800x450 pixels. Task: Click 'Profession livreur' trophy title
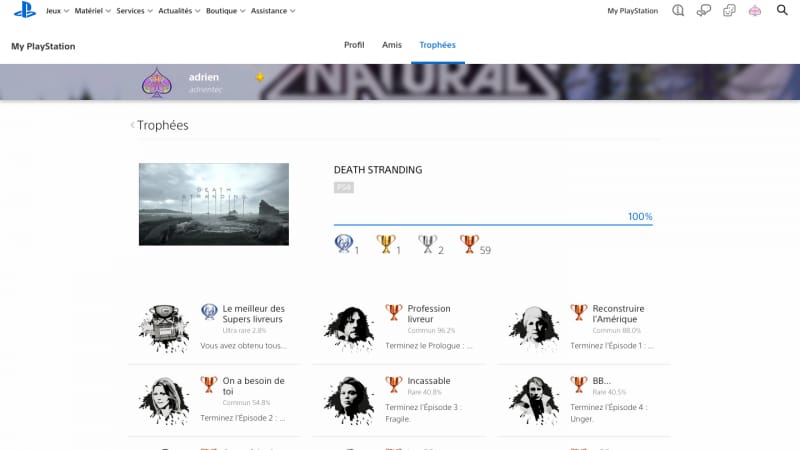pos(429,314)
